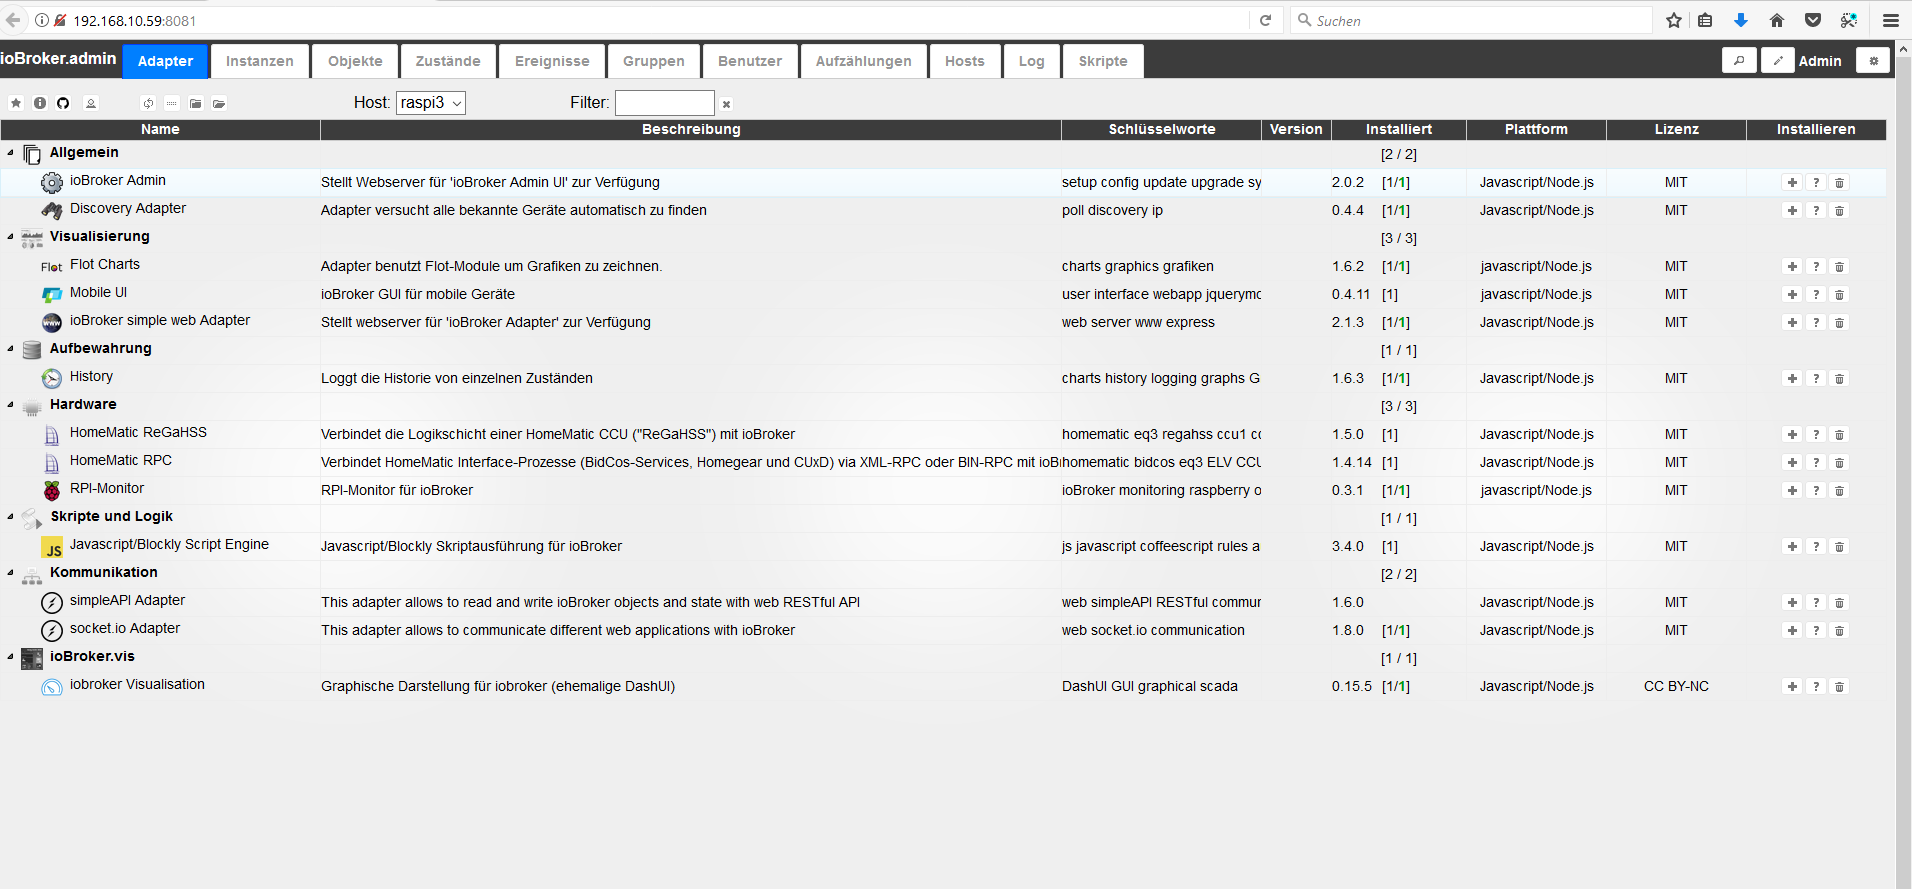Open the Firefox hamburger menu

point(1890,20)
